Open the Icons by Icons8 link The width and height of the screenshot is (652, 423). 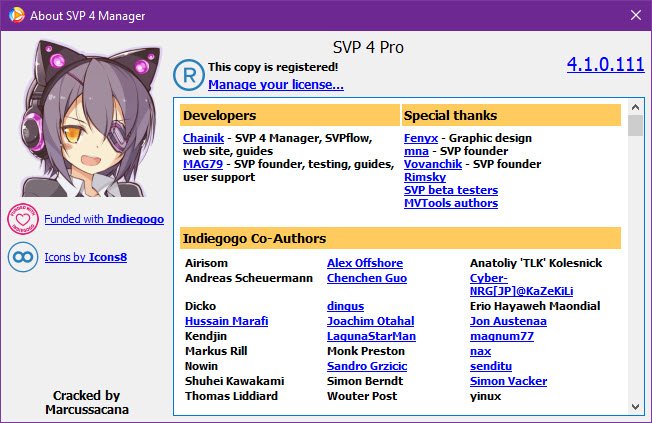86,257
